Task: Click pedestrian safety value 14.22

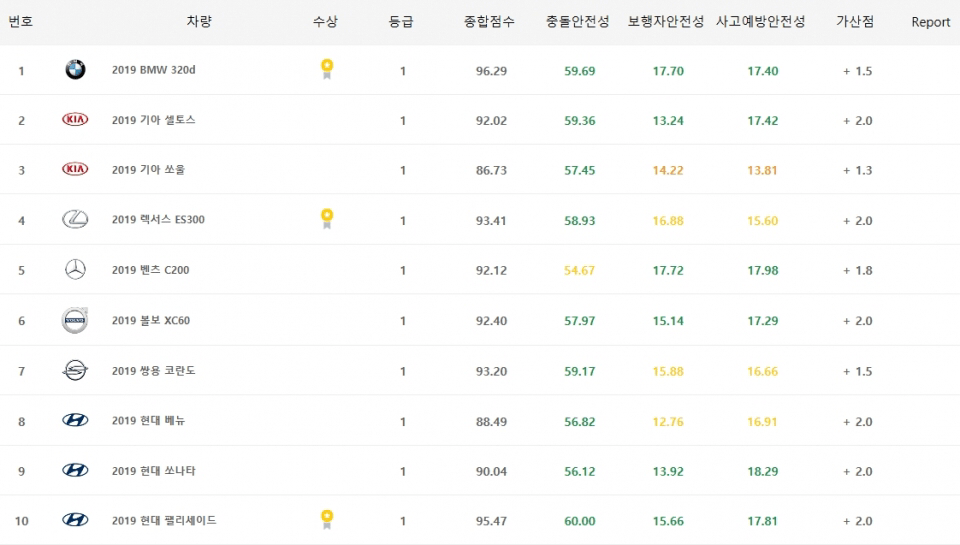Action: (x=668, y=170)
